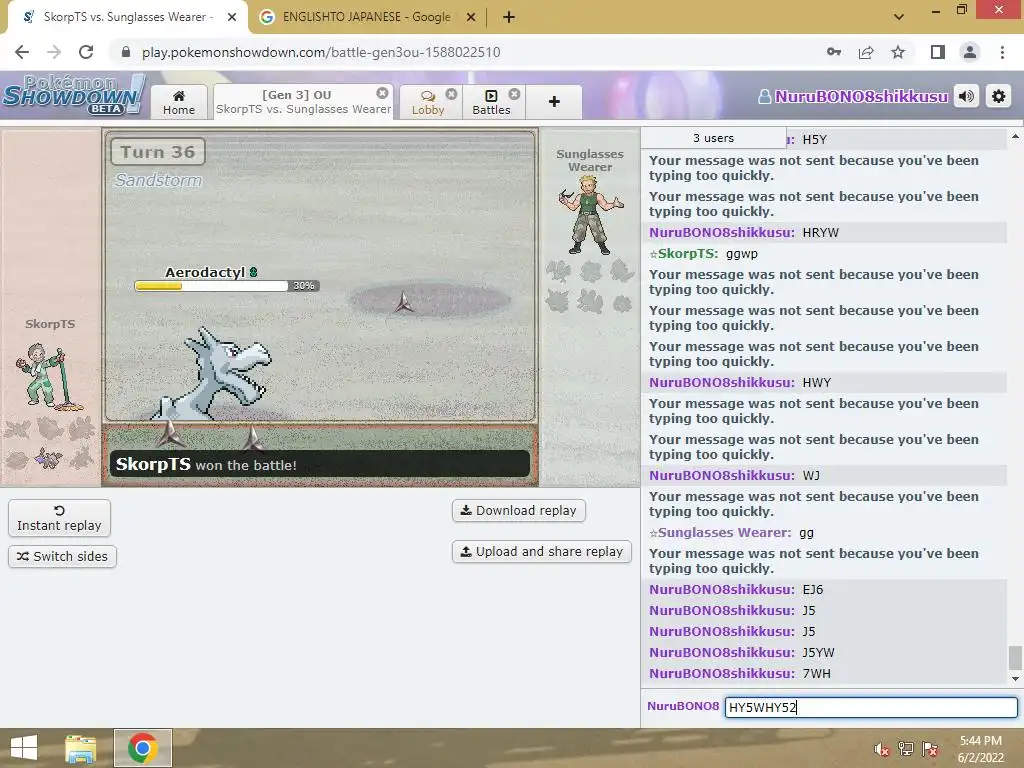The image size is (1024, 768).
Task: Bookmark page with the star icon
Action: click(x=898, y=52)
